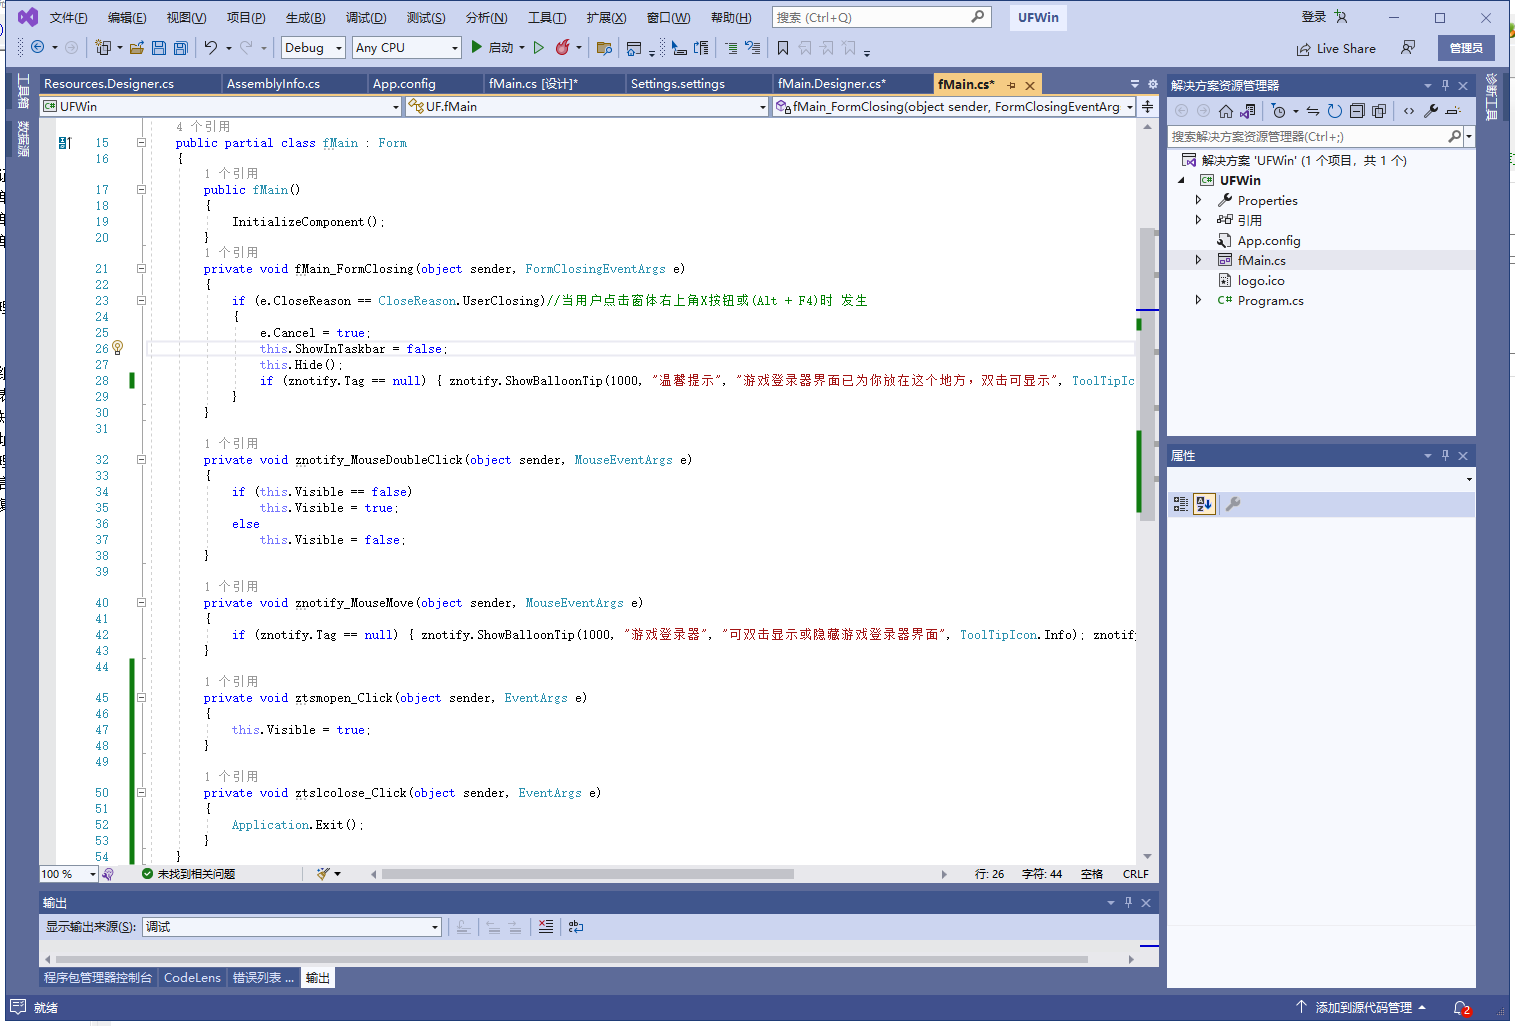The image size is (1515, 1026).
Task: Expand the 引用 references node
Action: (1198, 220)
